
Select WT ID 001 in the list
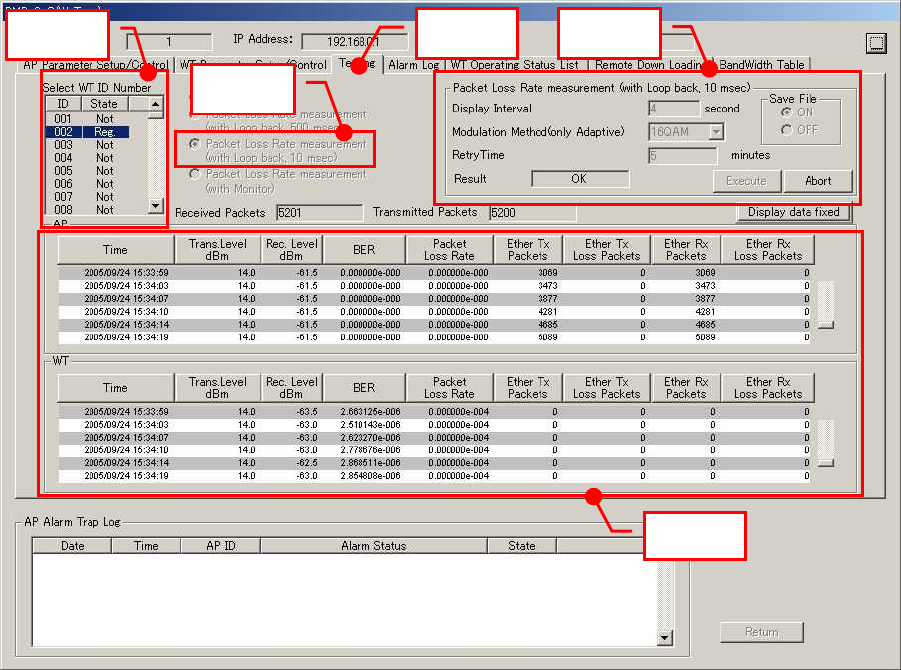[87, 119]
